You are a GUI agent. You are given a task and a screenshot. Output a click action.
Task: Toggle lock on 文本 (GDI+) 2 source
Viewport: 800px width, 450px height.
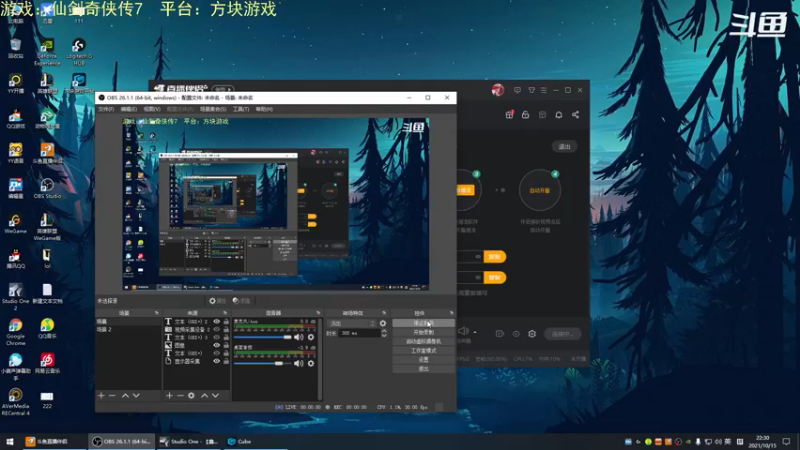tap(226, 321)
